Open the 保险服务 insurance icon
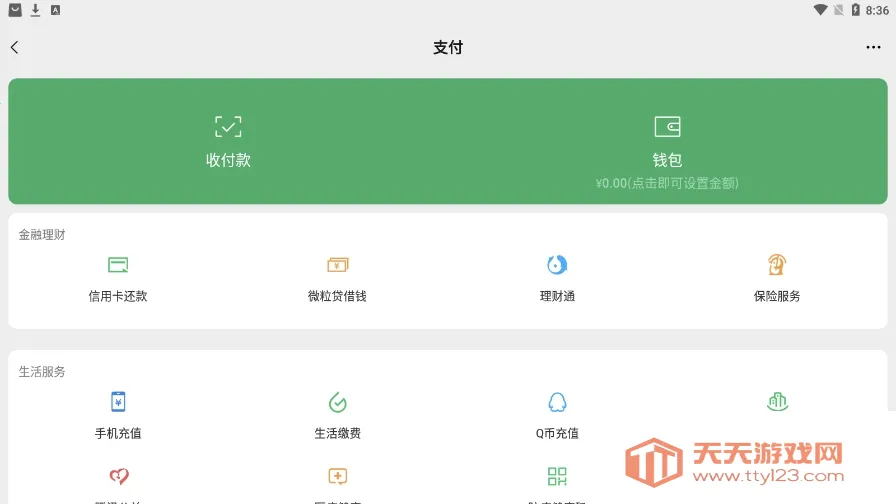The width and height of the screenshot is (896, 504). click(x=777, y=265)
